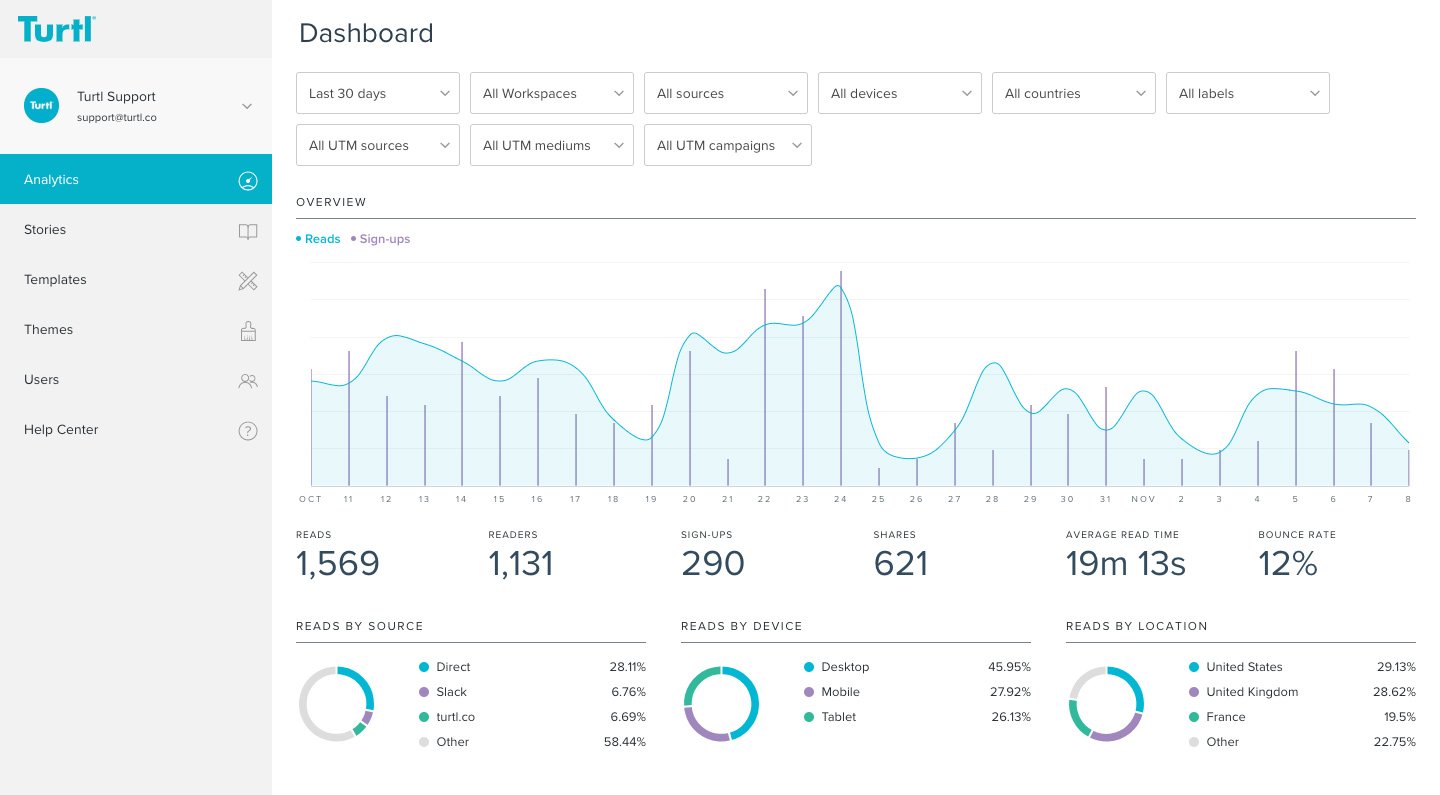Select Users in the sidebar
The width and height of the screenshot is (1440, 795).
136,379
